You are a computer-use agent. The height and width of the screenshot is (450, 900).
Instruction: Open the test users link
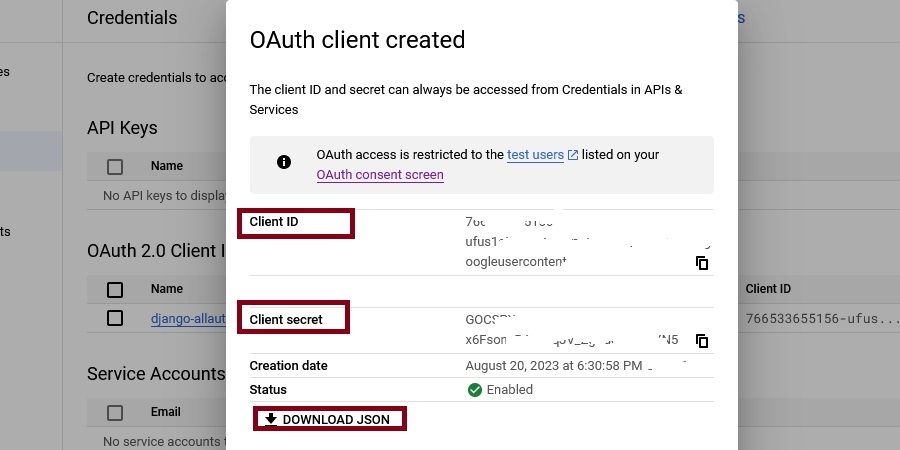pyautogui.click(x=535, y=155)
